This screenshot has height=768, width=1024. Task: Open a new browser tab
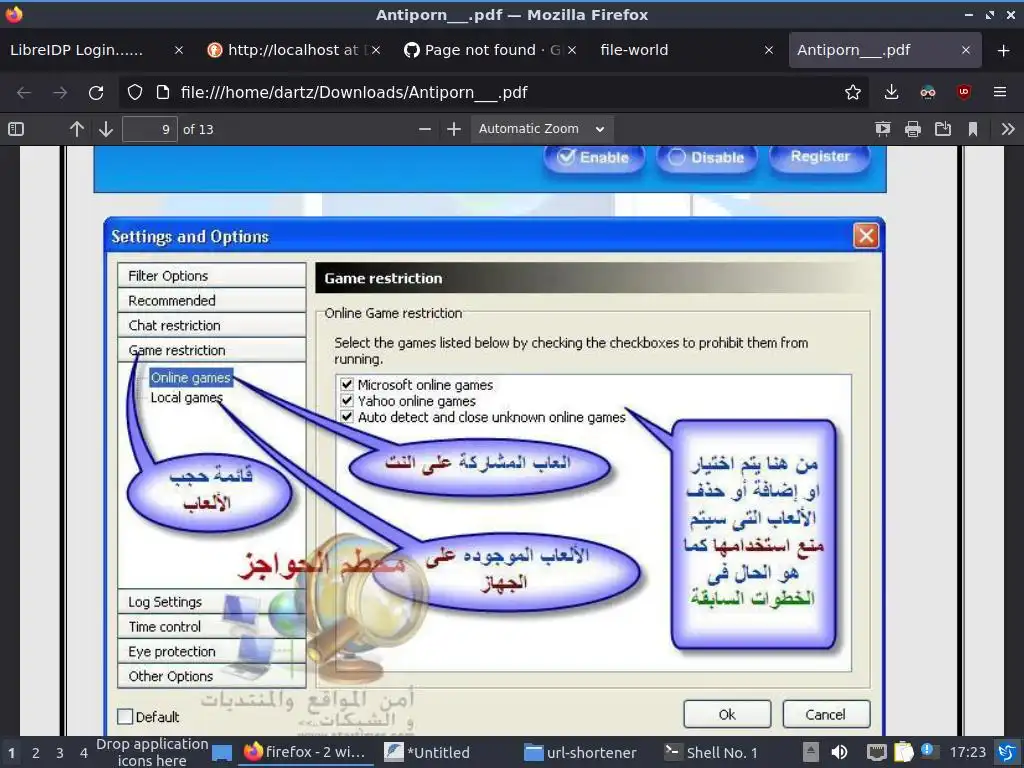(x=1003, y=50)
